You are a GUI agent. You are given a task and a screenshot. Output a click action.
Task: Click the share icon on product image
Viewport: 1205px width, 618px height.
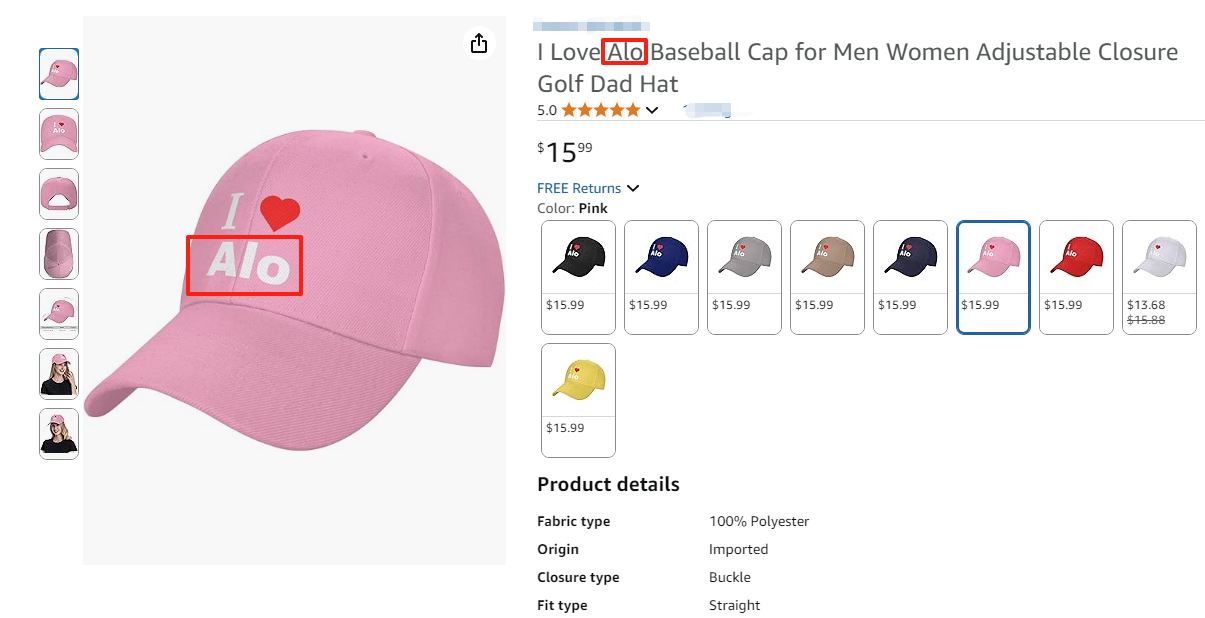coord(478,44)
